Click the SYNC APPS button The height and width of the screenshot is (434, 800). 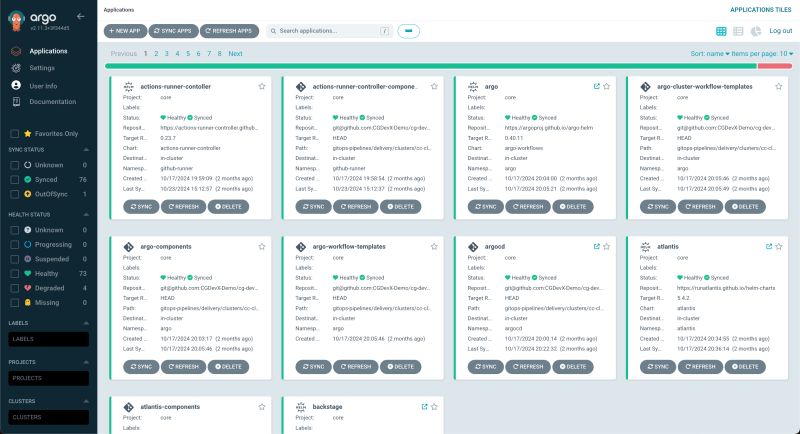pyautogui.click(x=173, y=31)
